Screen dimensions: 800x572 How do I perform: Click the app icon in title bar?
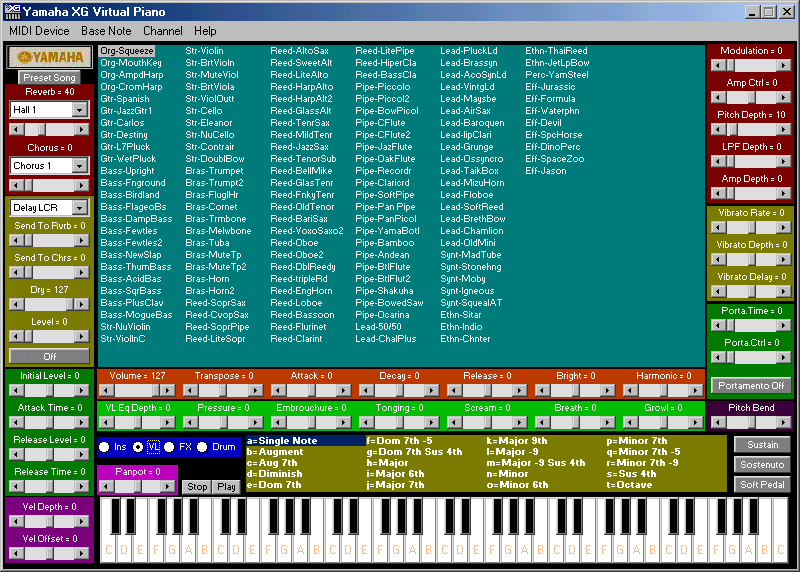[12, 12]
